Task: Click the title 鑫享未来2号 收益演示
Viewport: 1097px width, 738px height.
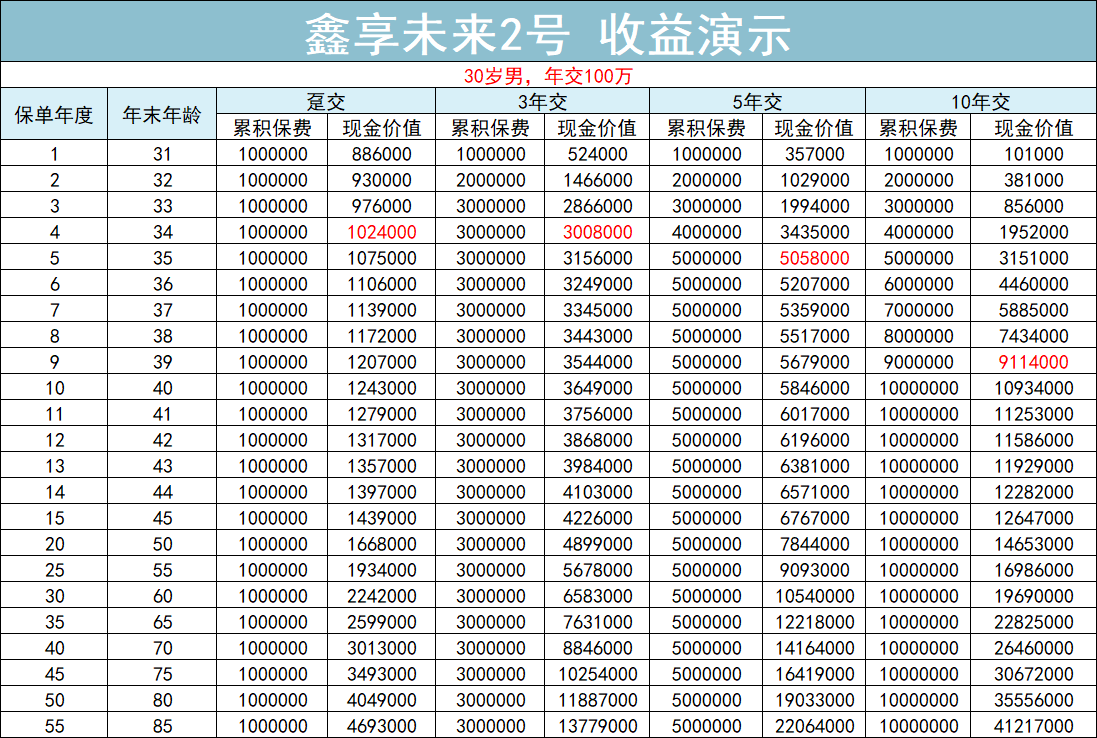Action: [548, 34]
